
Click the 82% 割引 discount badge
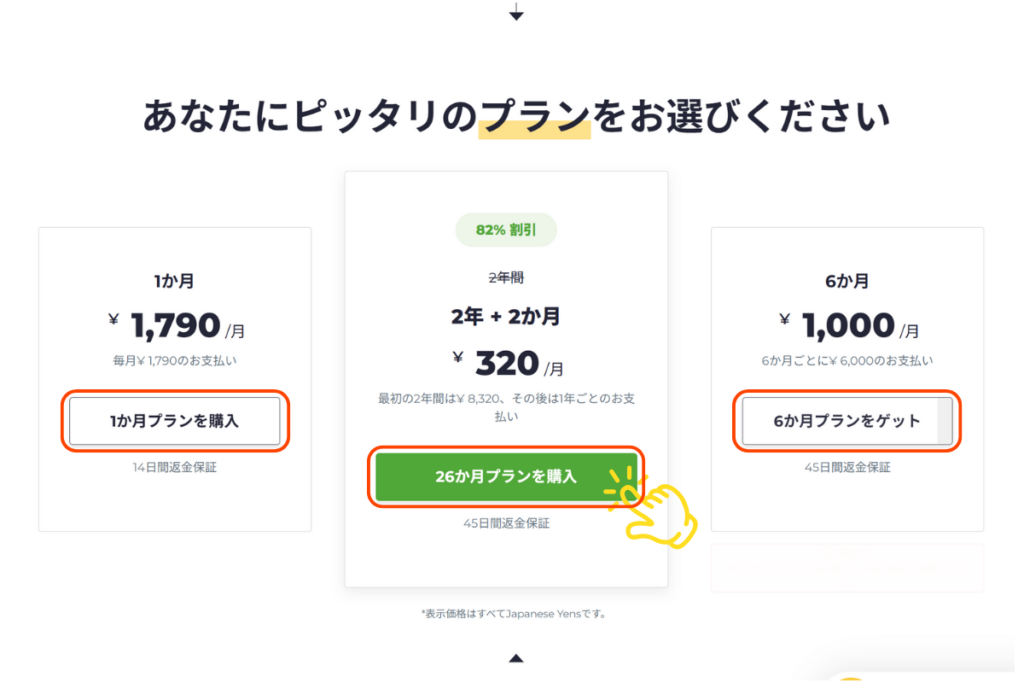(x=506, y=230)
